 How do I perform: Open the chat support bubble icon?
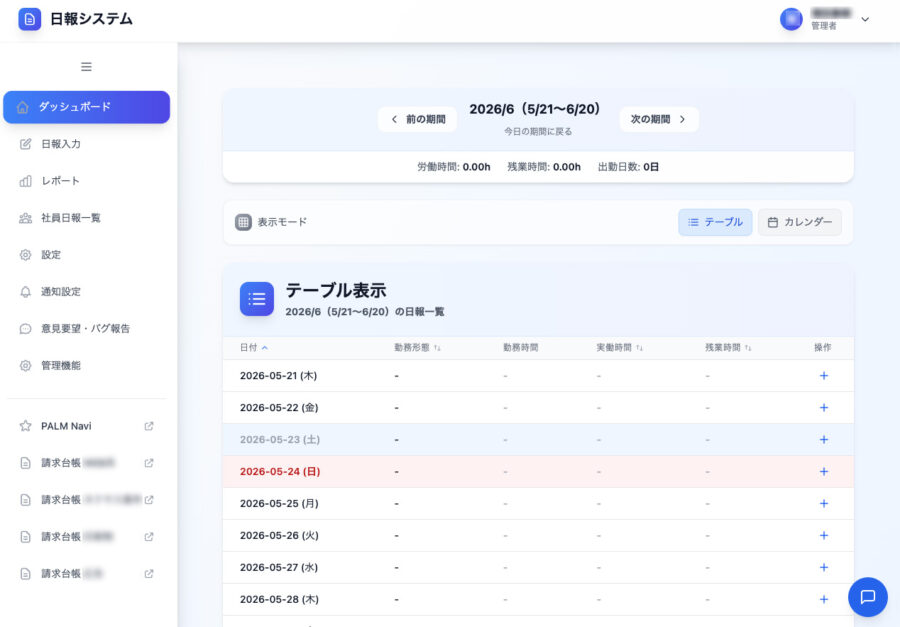click(x=867, y=597)
